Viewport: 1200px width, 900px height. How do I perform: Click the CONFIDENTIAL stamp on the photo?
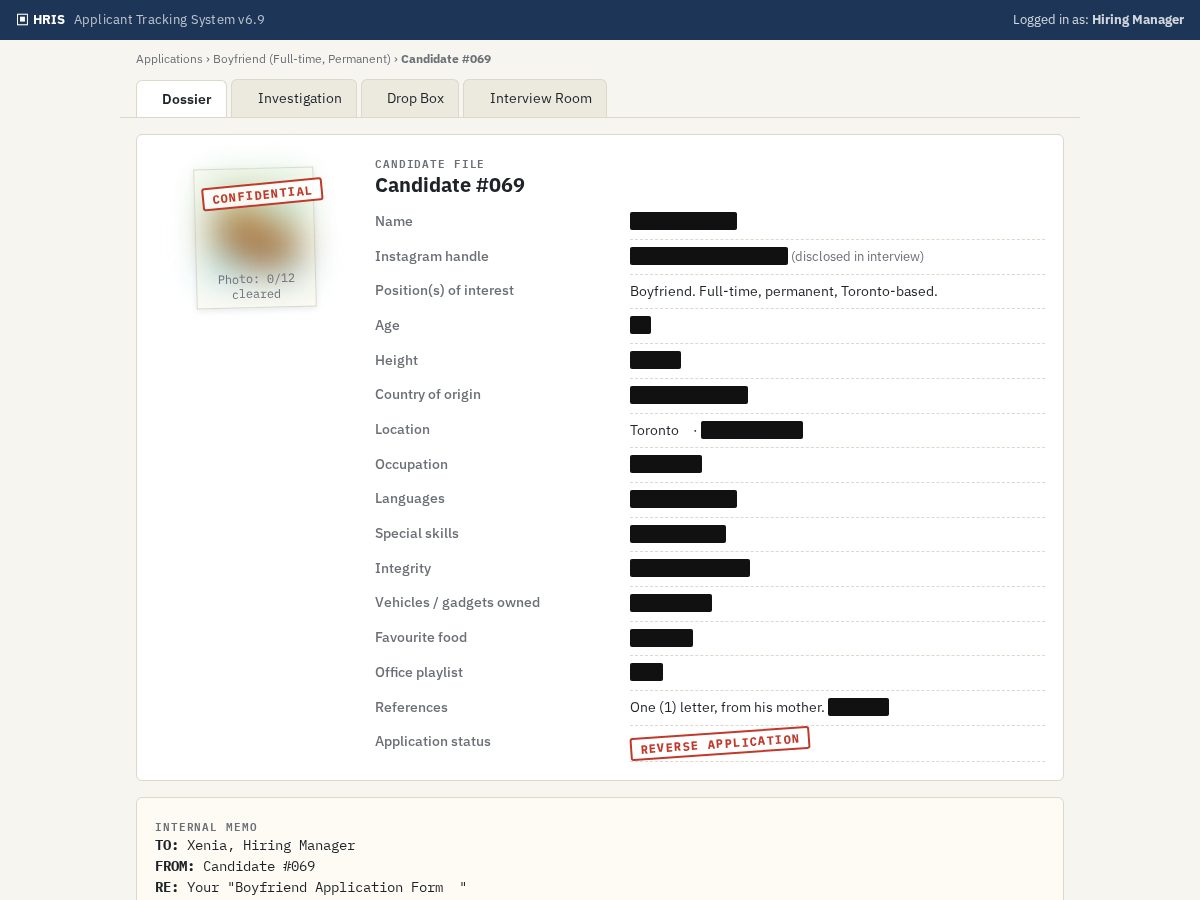pos(262,194)
